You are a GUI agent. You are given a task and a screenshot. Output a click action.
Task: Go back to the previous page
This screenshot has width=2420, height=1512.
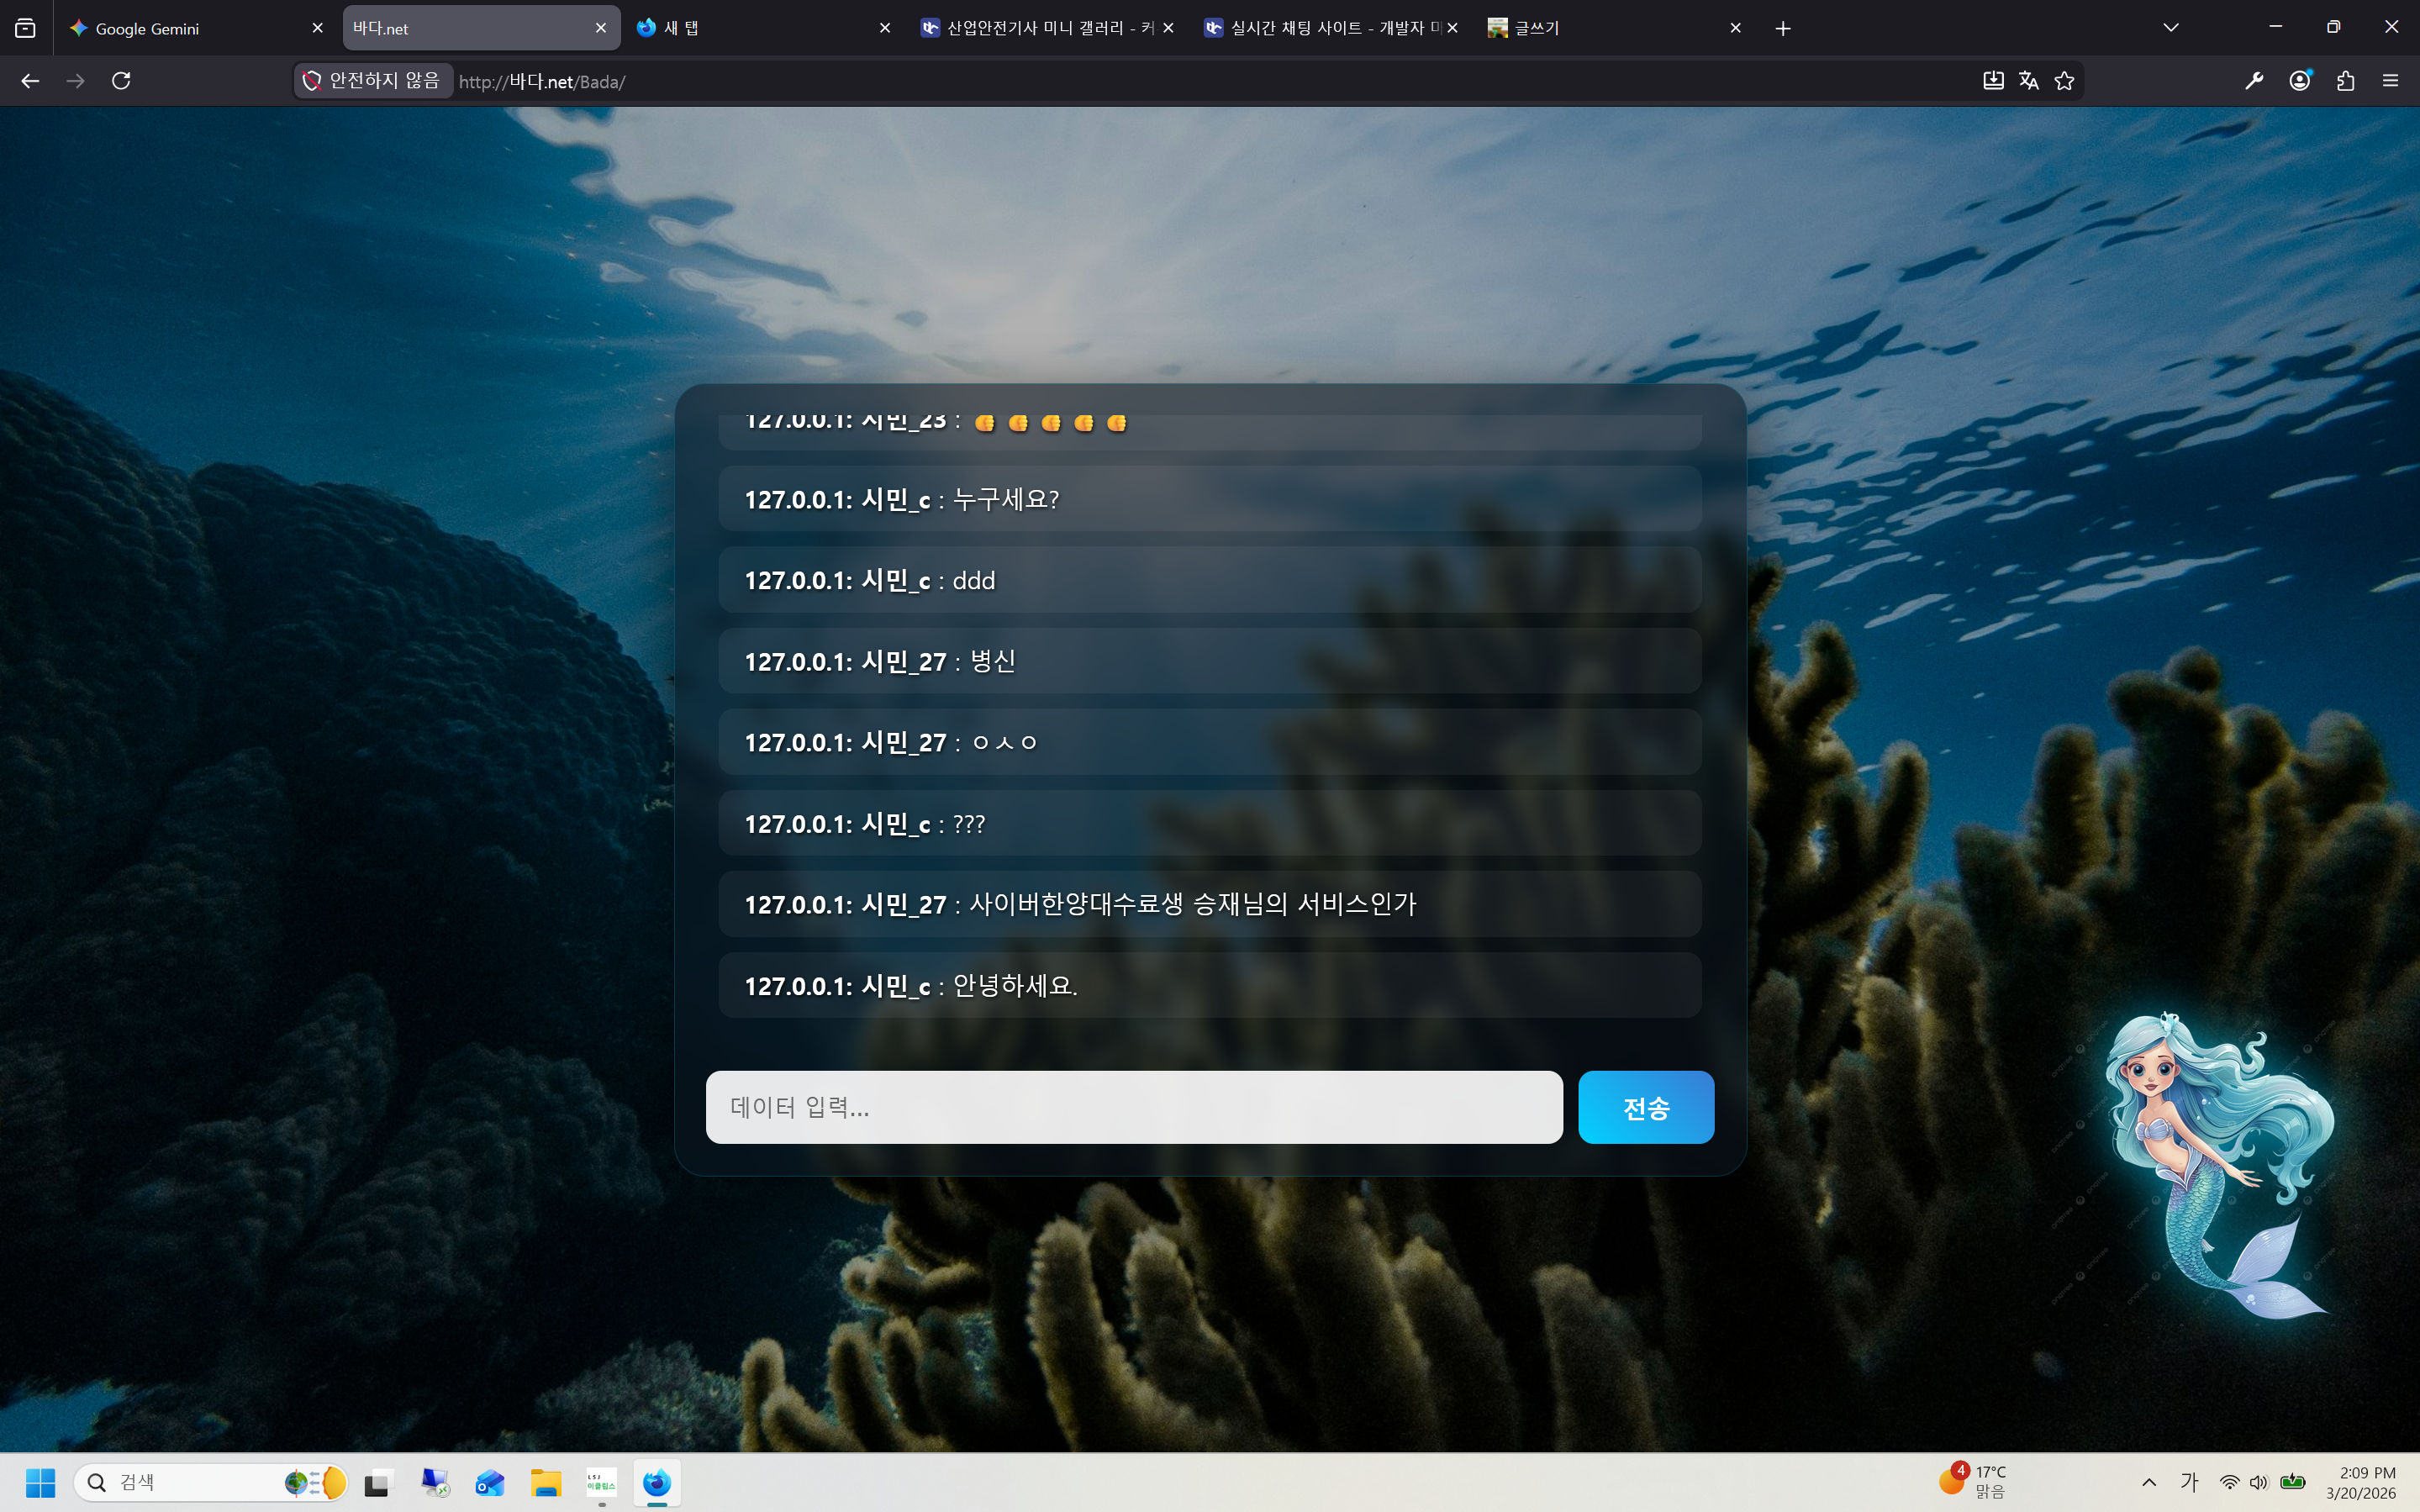(x=30, y=81)
